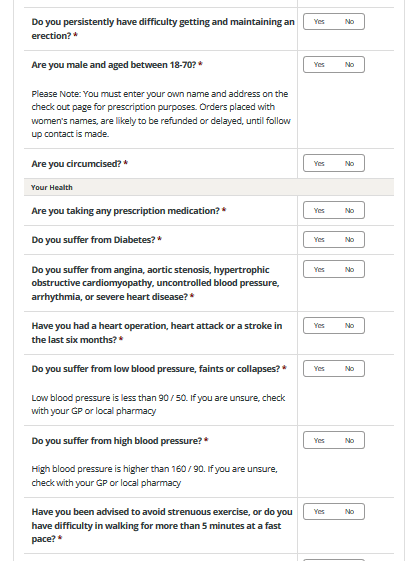Answer No to low blood pressure question
The image size is (417, 561).
click(349, 369)
